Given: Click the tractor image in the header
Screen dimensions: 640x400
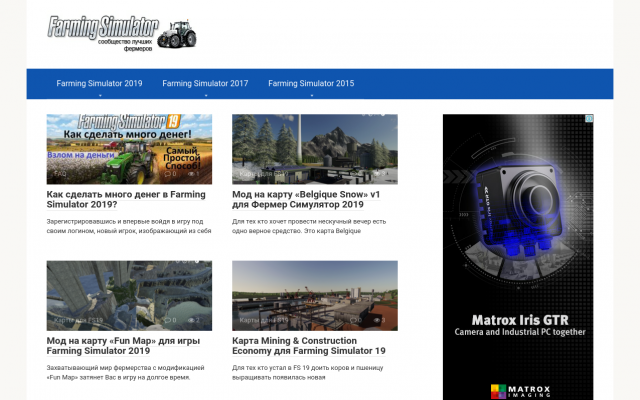Looking at the screenshot, I should [x=177, y=34].
